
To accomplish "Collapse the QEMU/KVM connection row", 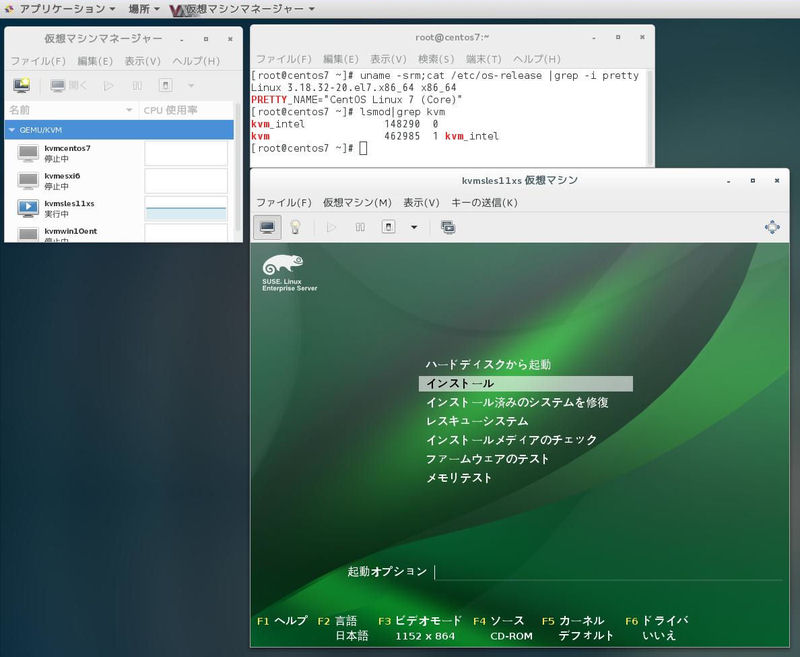I will (x=12, y=130).
